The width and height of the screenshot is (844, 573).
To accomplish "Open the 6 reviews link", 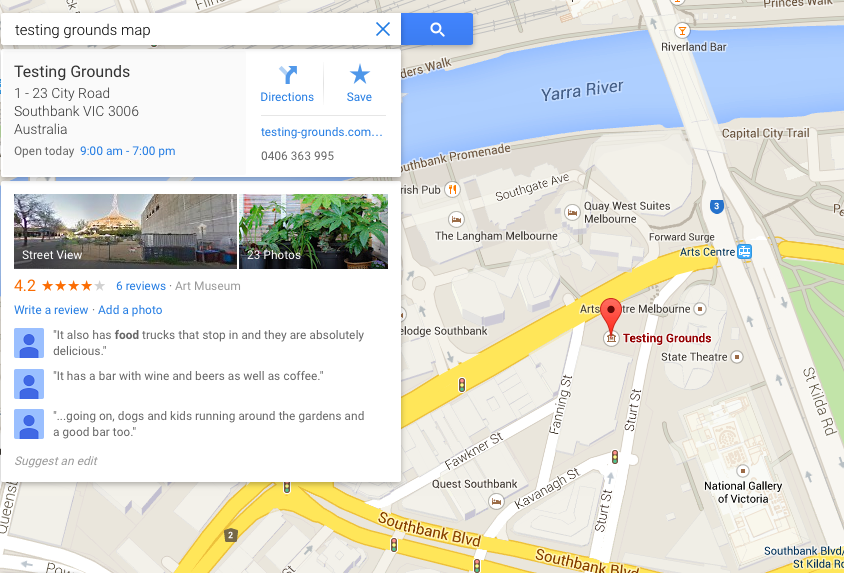I will pos(141,286).
